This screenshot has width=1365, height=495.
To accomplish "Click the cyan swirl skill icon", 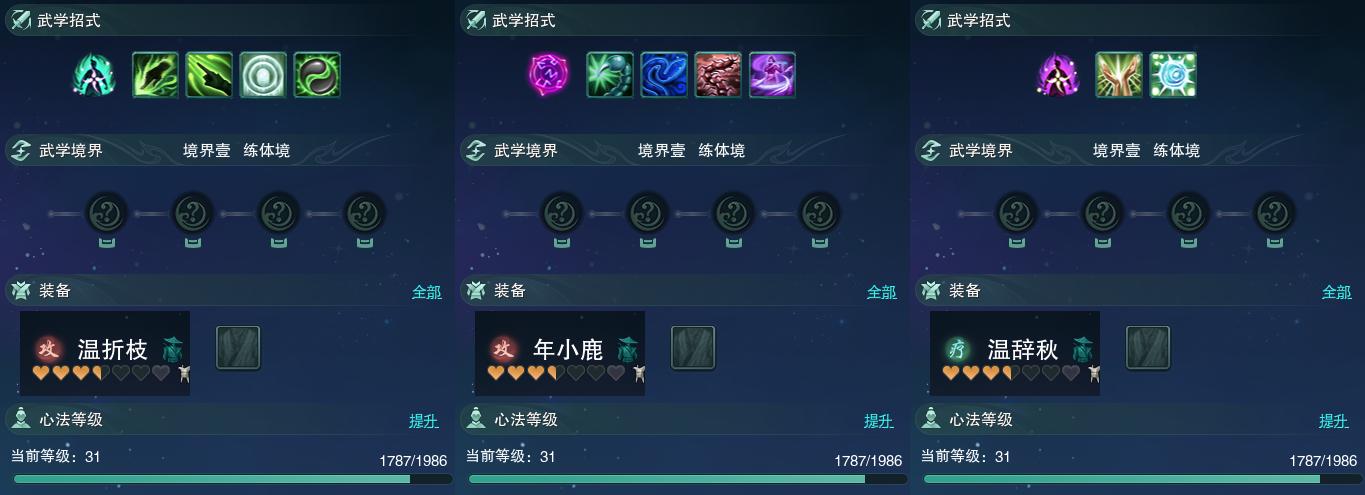I will click(1173, 75).
